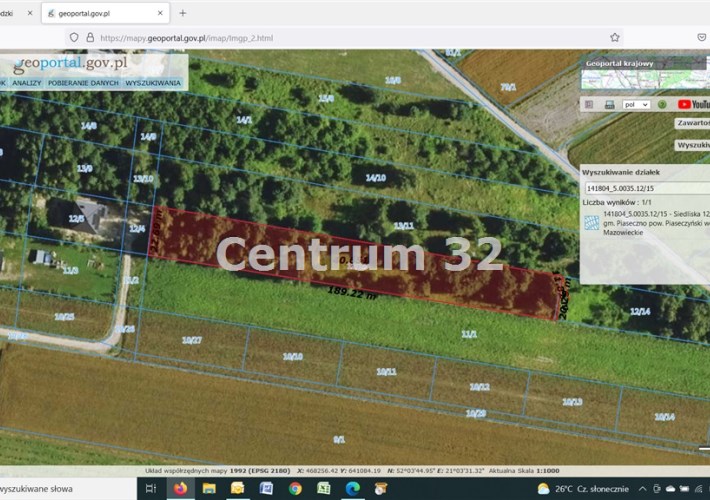
Task: Open the Pocket icon in browser toolbar
Action: (x=701, y=38)
